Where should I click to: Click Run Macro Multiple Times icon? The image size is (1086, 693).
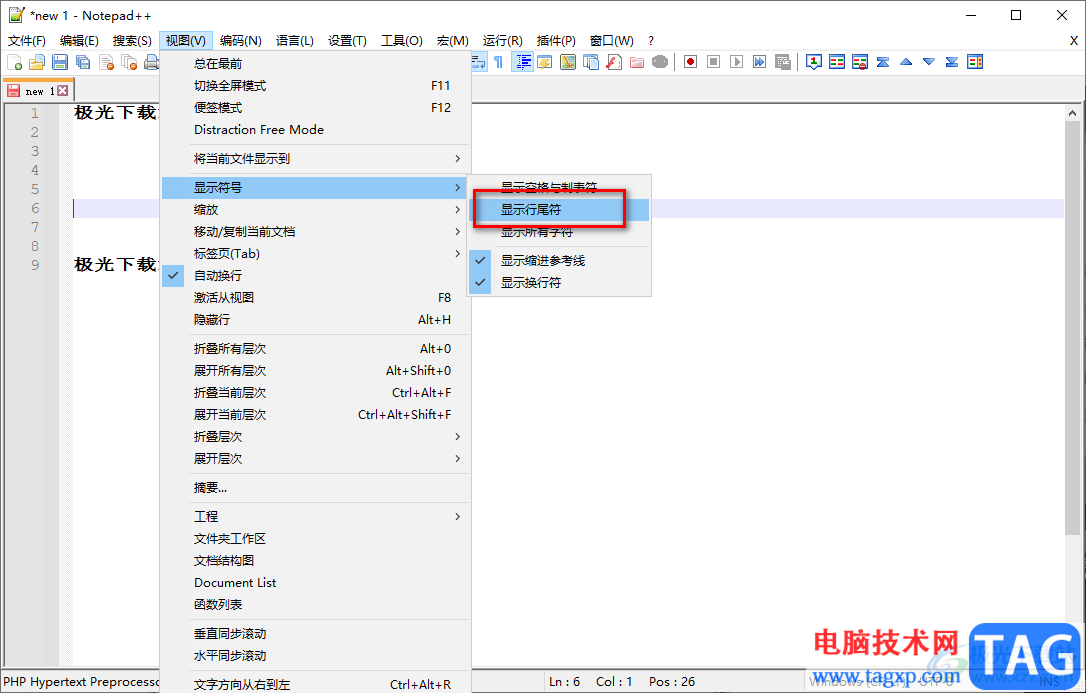point(760,62)
